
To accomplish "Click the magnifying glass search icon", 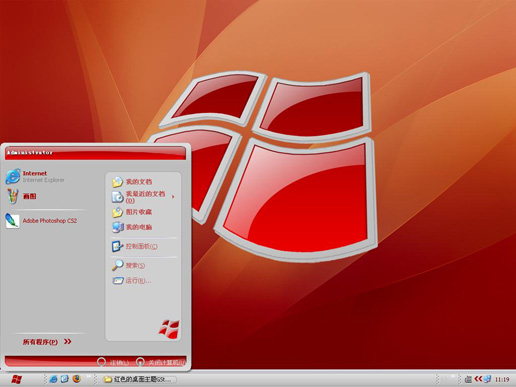I will [117, 265].
